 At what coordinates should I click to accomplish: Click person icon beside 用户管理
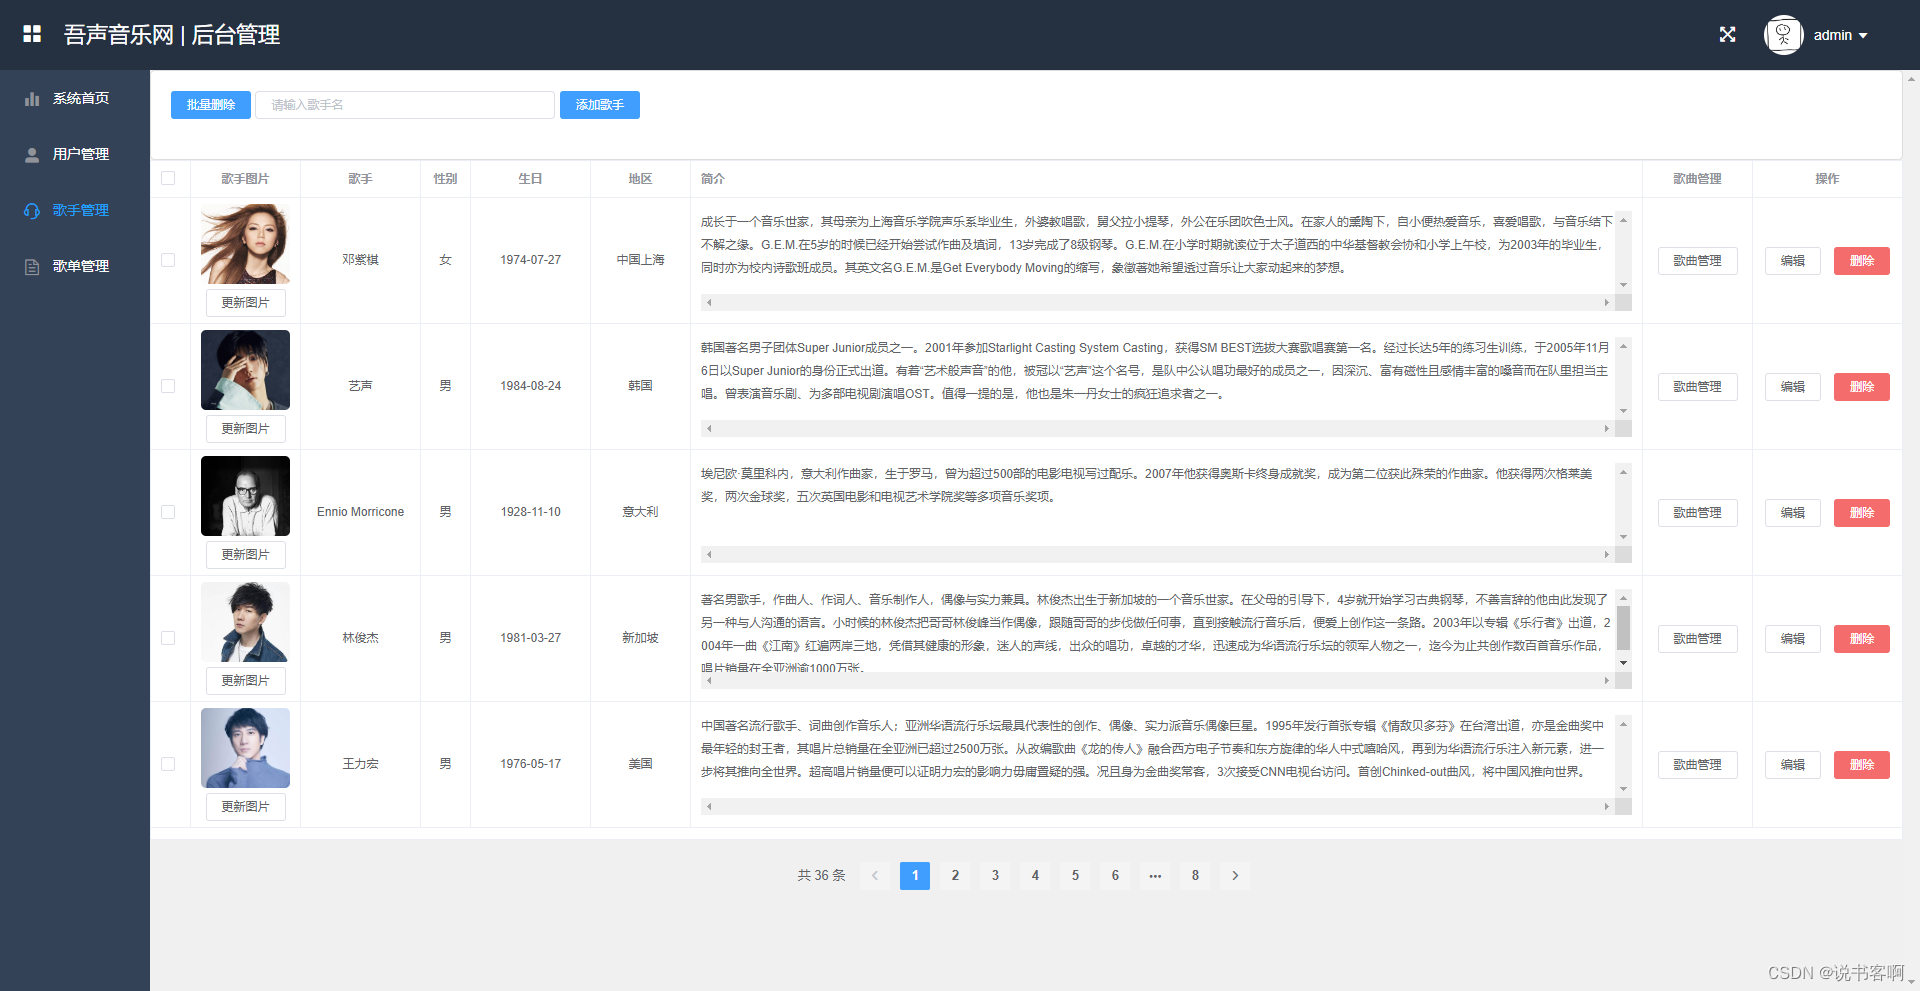[32, 154]
